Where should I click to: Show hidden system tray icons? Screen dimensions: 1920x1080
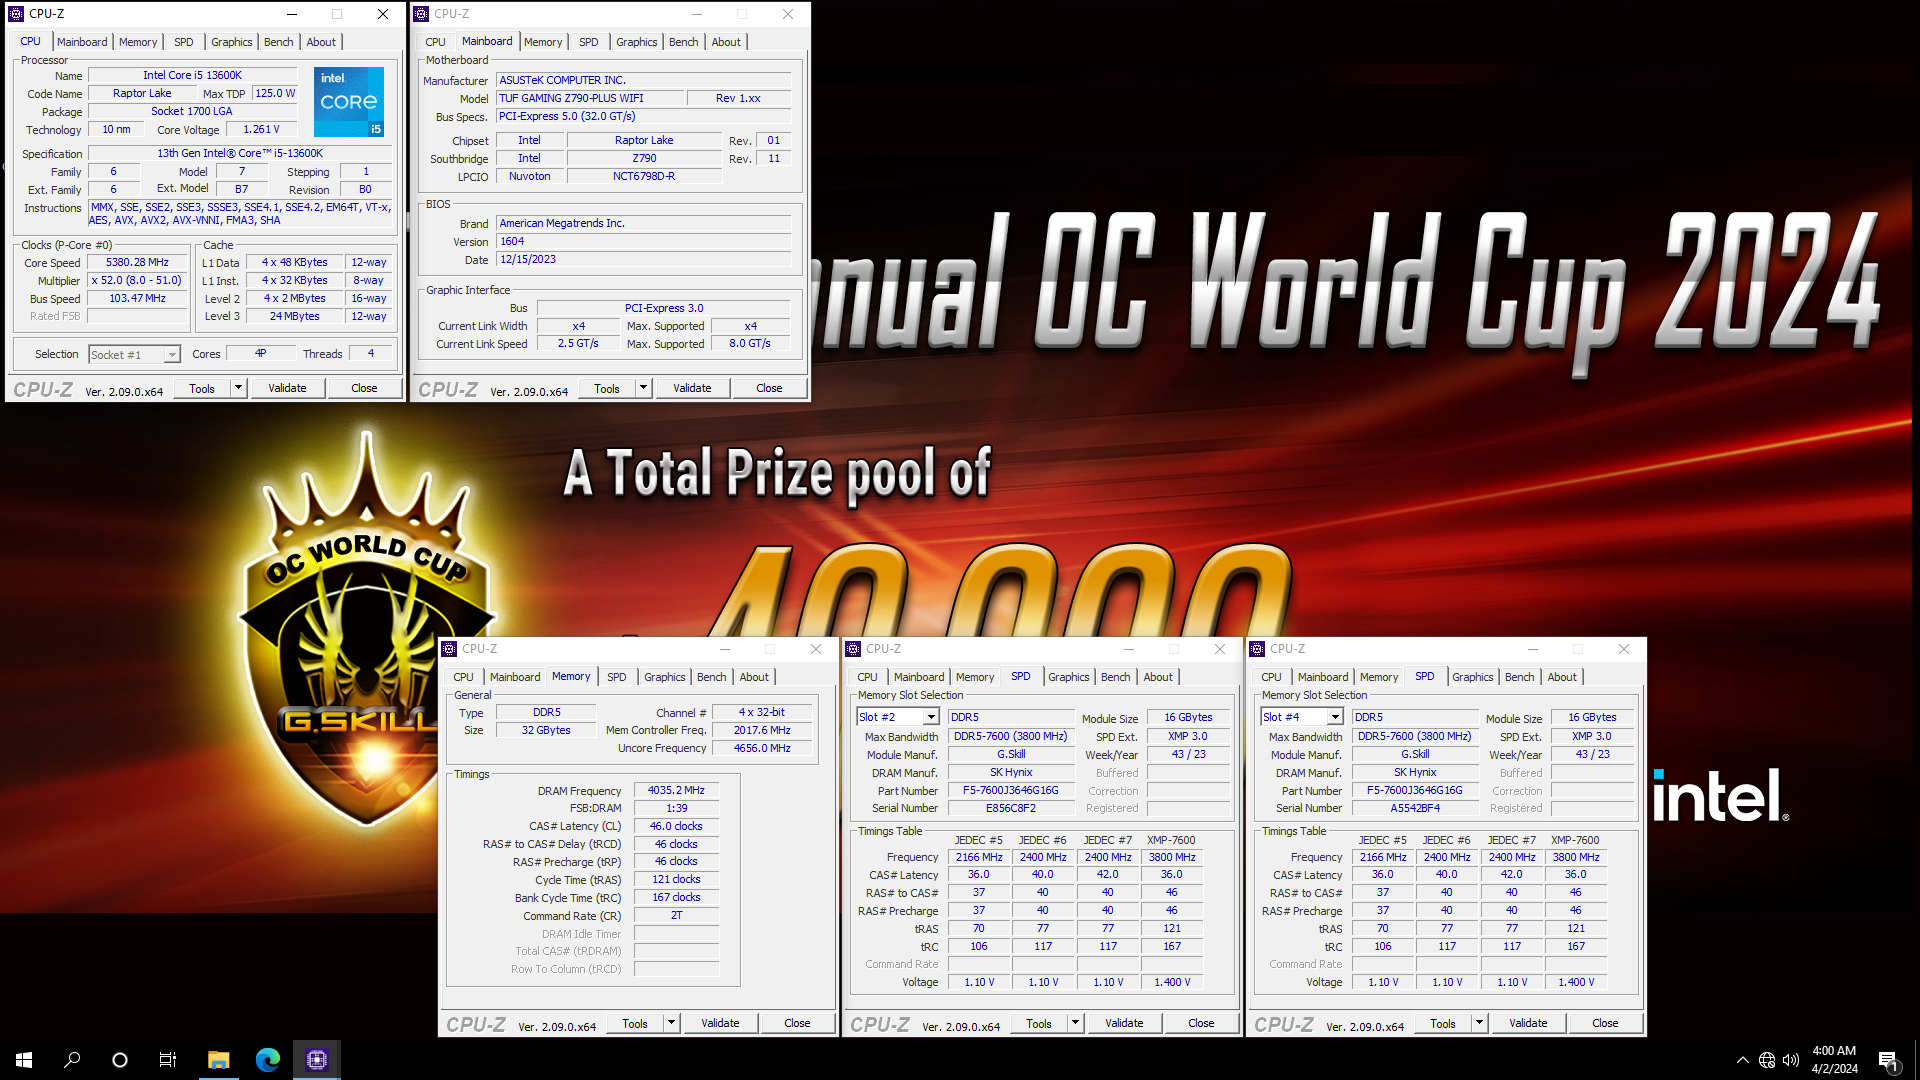point(1743,1060)
